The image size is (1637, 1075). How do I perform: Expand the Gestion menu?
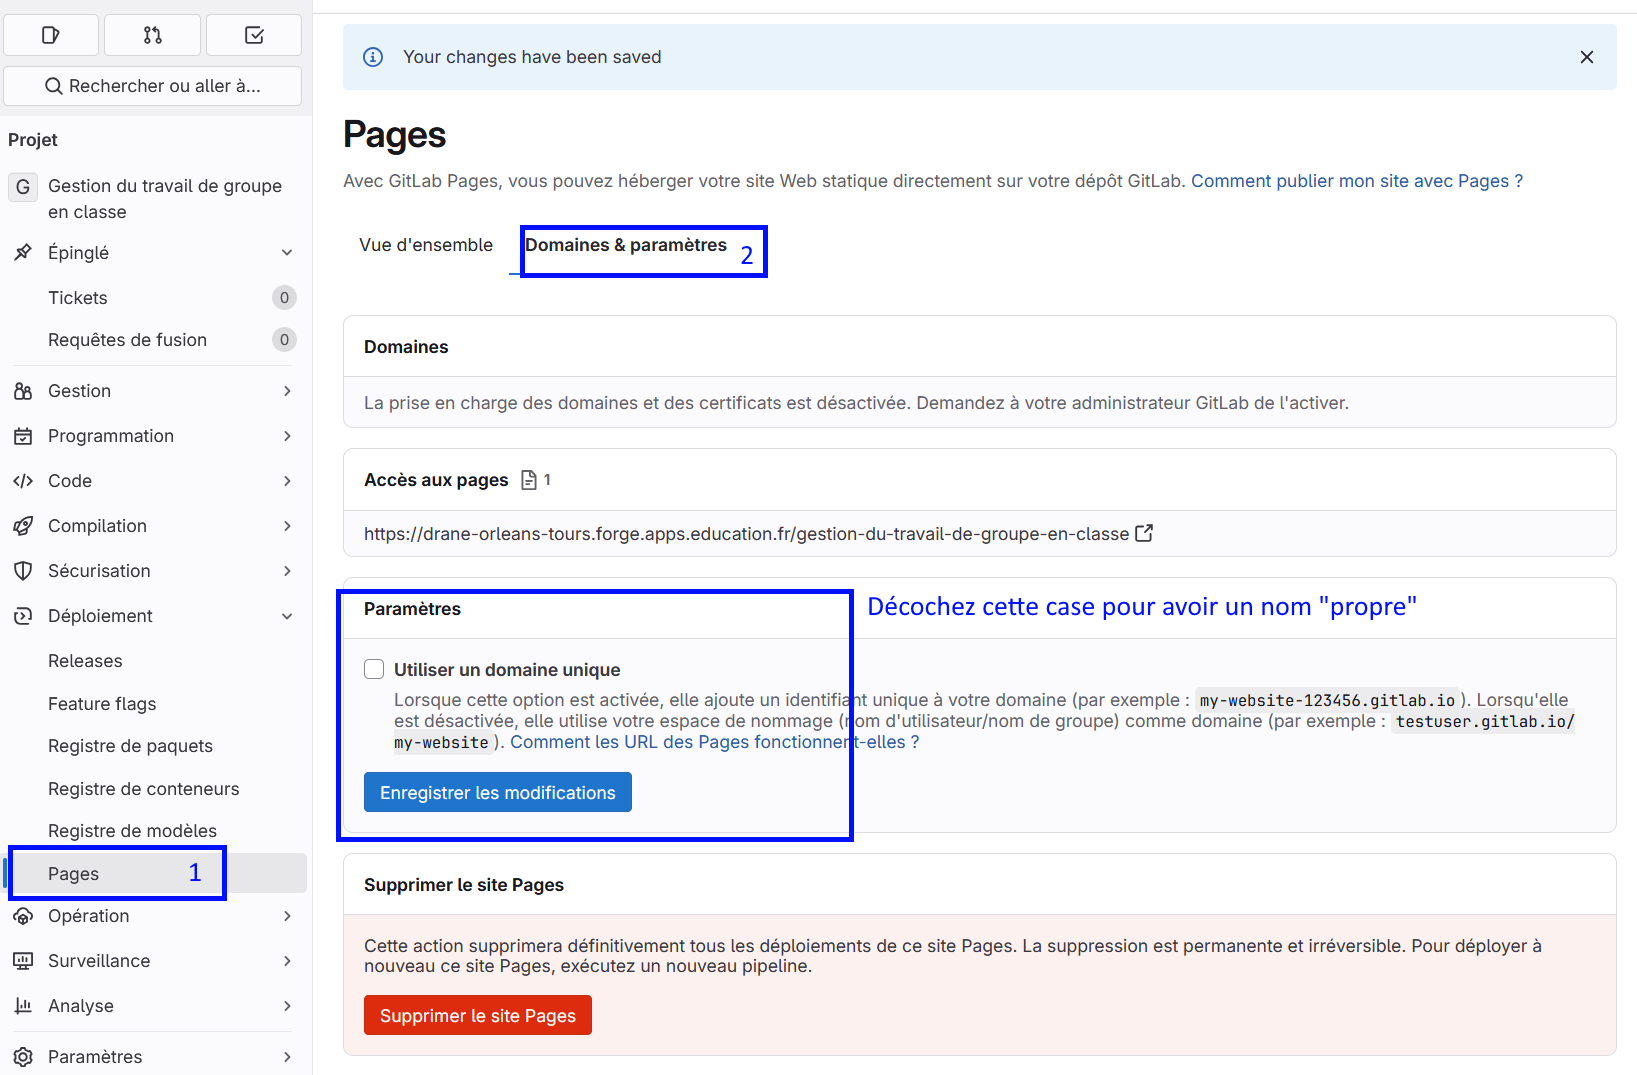(x=287, y=391)
